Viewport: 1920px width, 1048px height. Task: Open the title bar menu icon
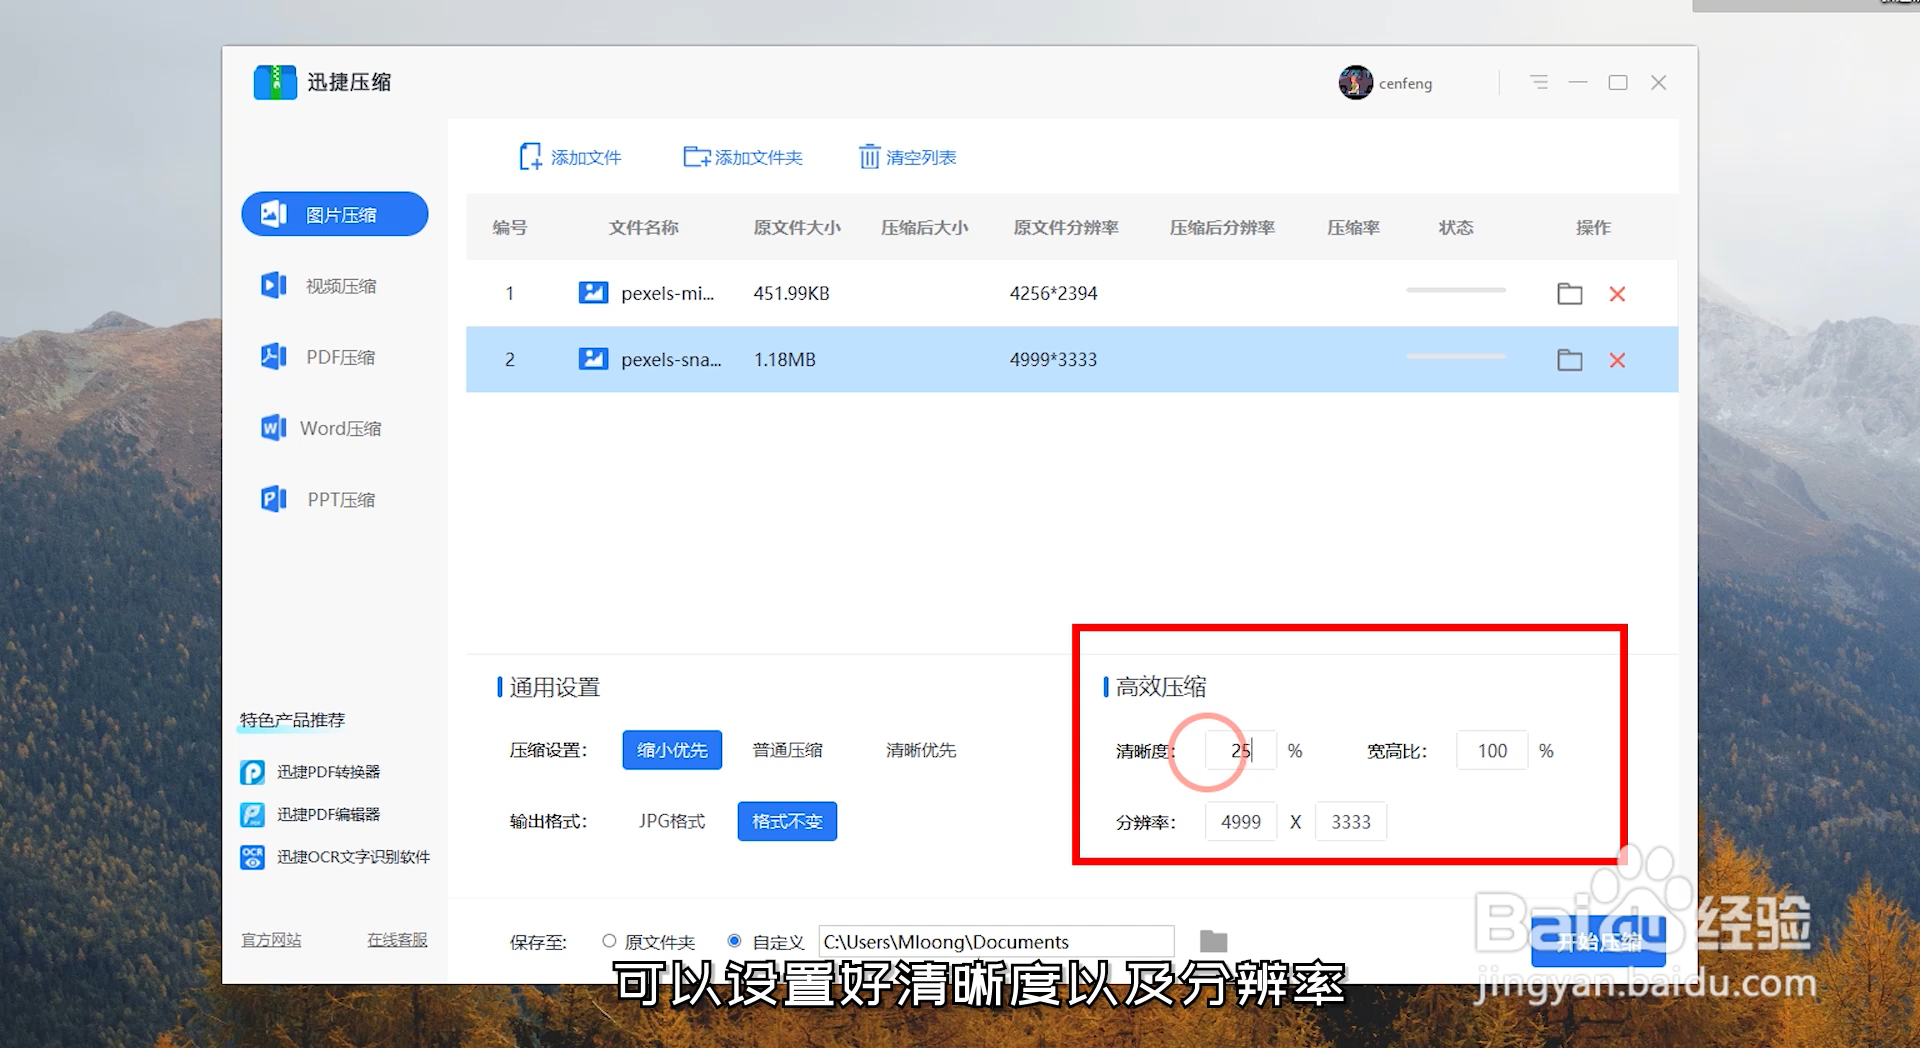(x=1539, y=82)
